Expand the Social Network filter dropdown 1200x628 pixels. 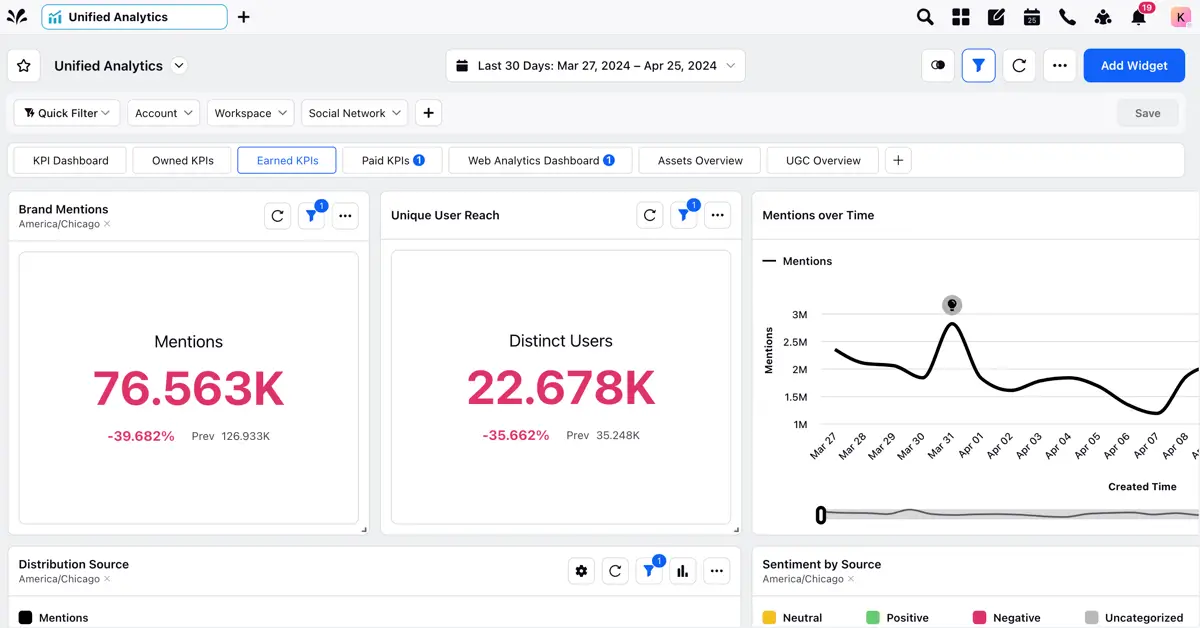354,112
